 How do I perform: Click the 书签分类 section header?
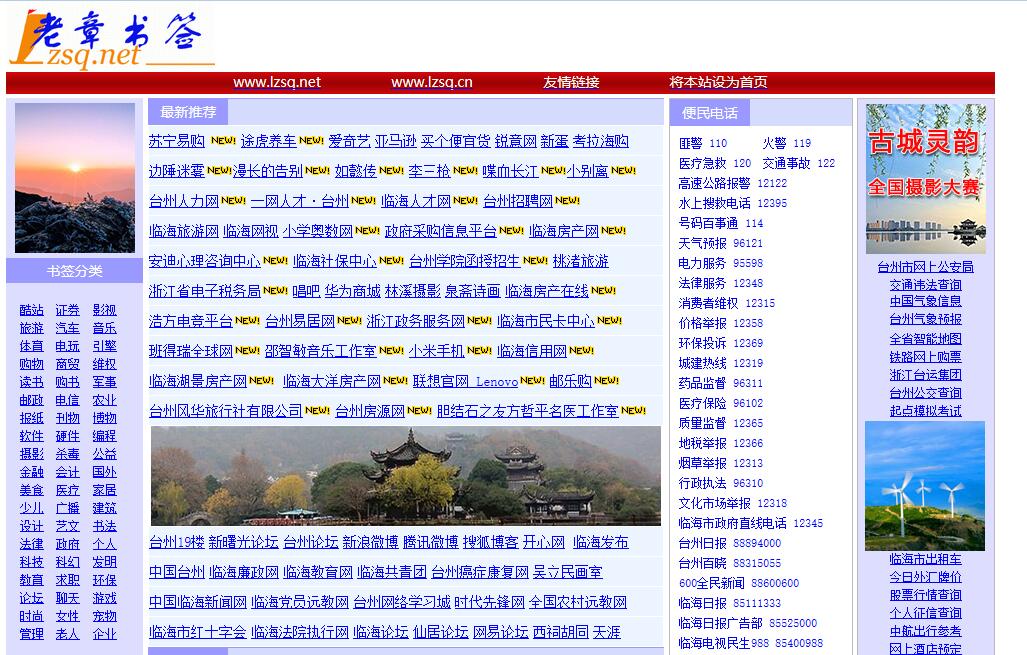(75, 271)
